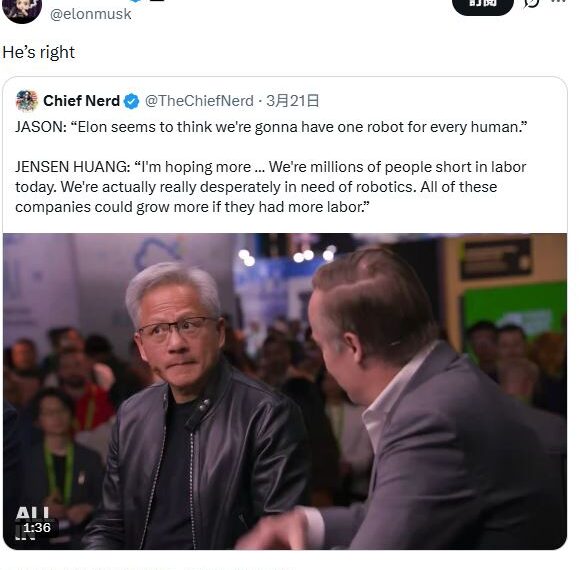Click the black subscribe pill button
The width and height of the screenshot is (580, 570).
coord(483,5)
